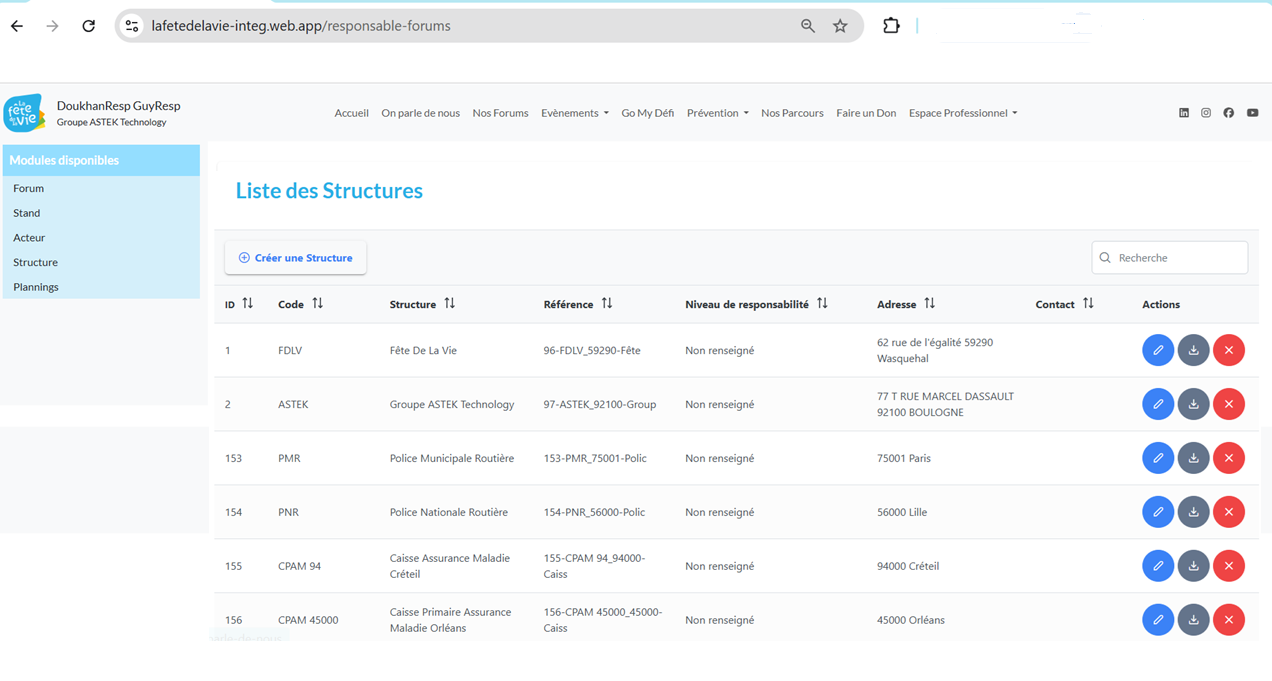Download the CPAM 94 structure
Viewport: 1272px width, 681px height.
(1193, 566)
